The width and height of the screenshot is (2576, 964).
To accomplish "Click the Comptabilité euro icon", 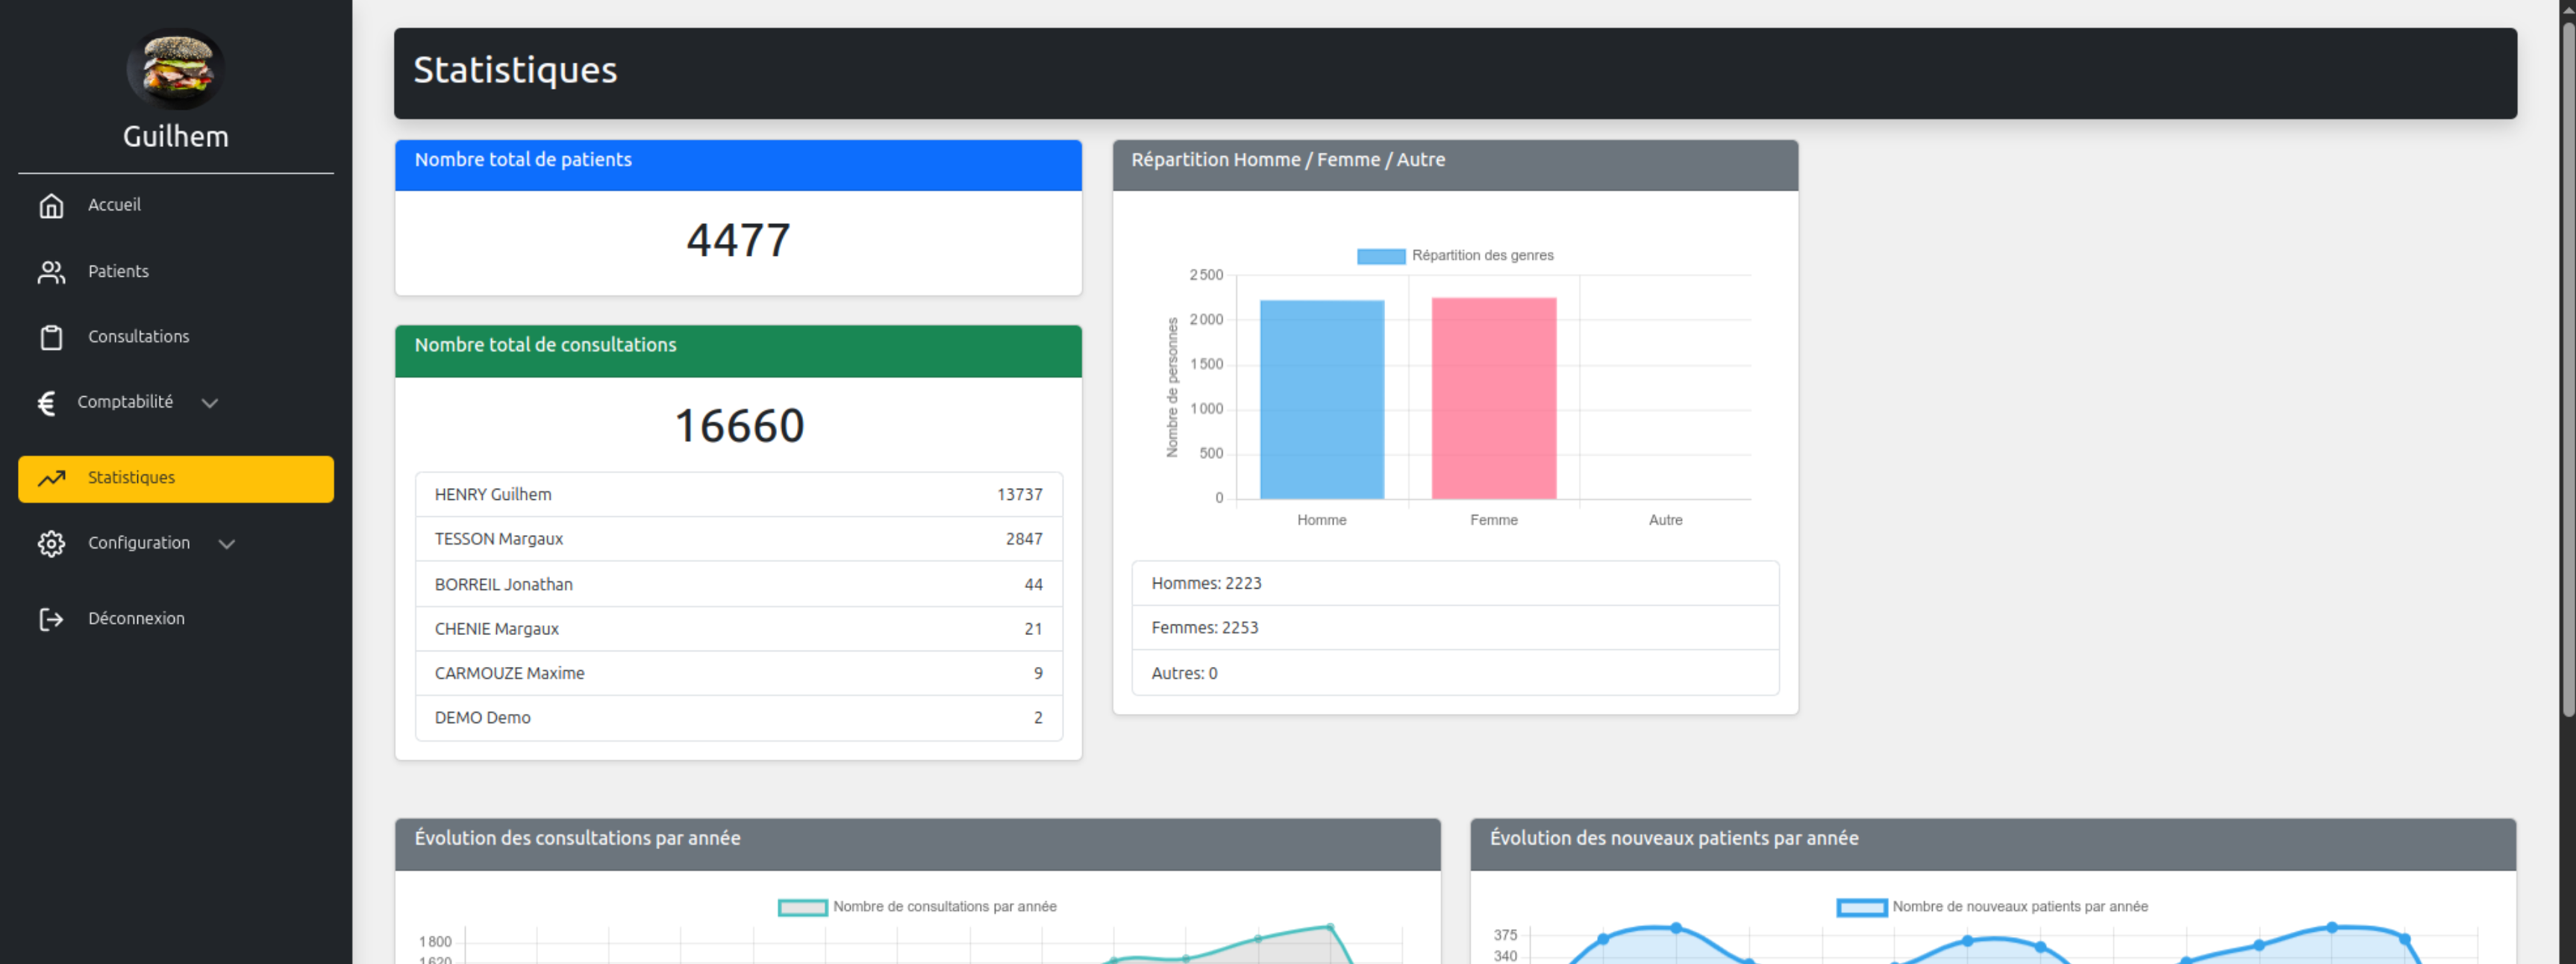I will [46, 402].
